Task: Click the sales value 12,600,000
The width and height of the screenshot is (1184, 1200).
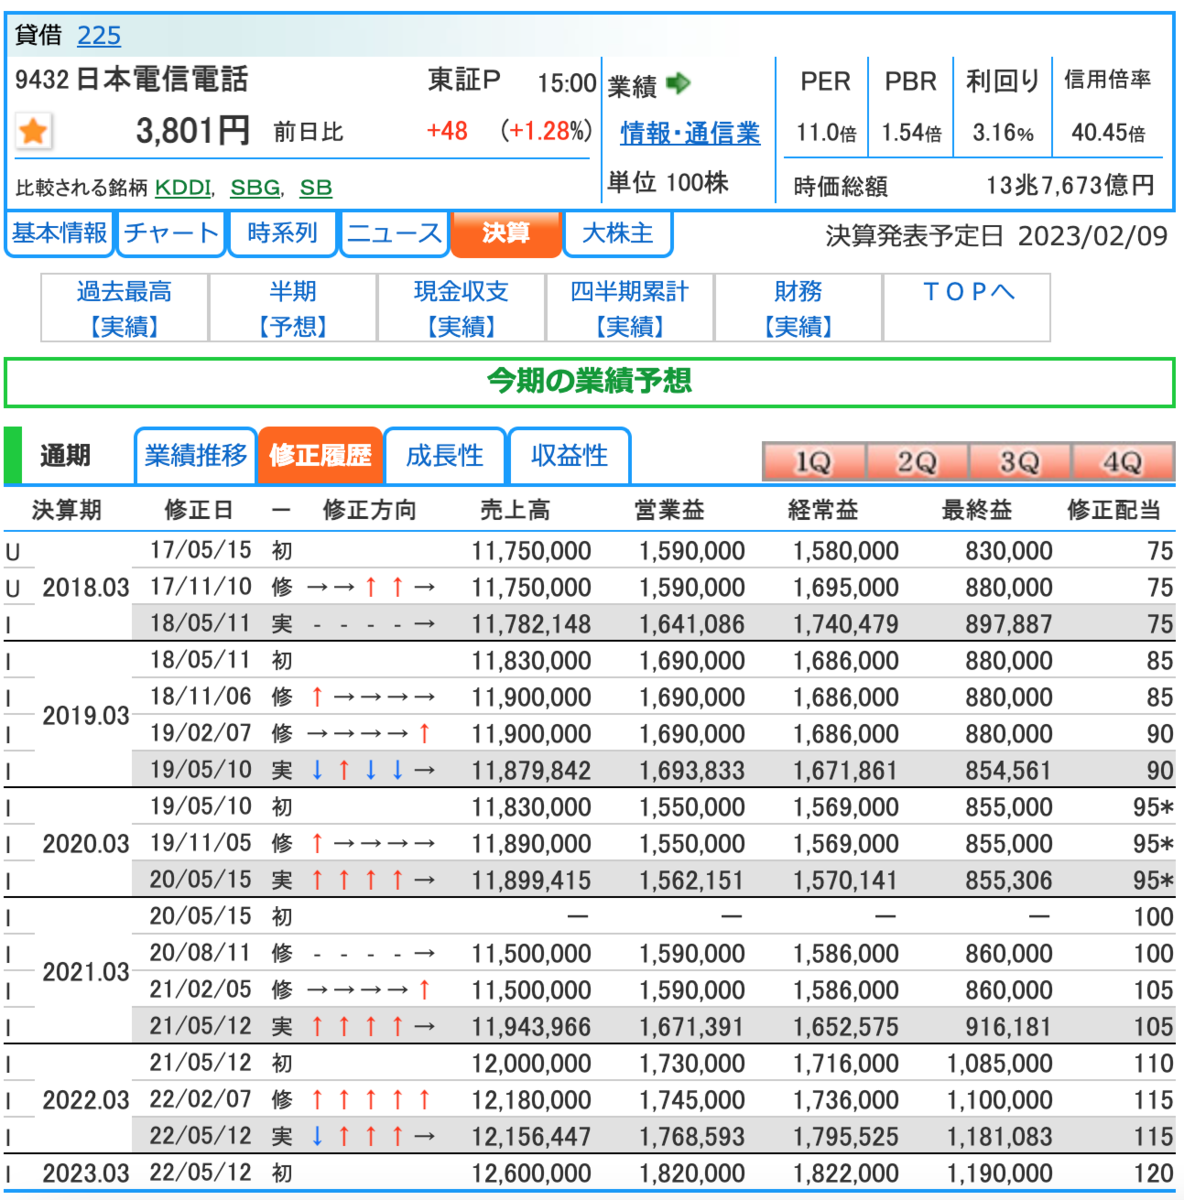Action: (x=532, y=1174)
